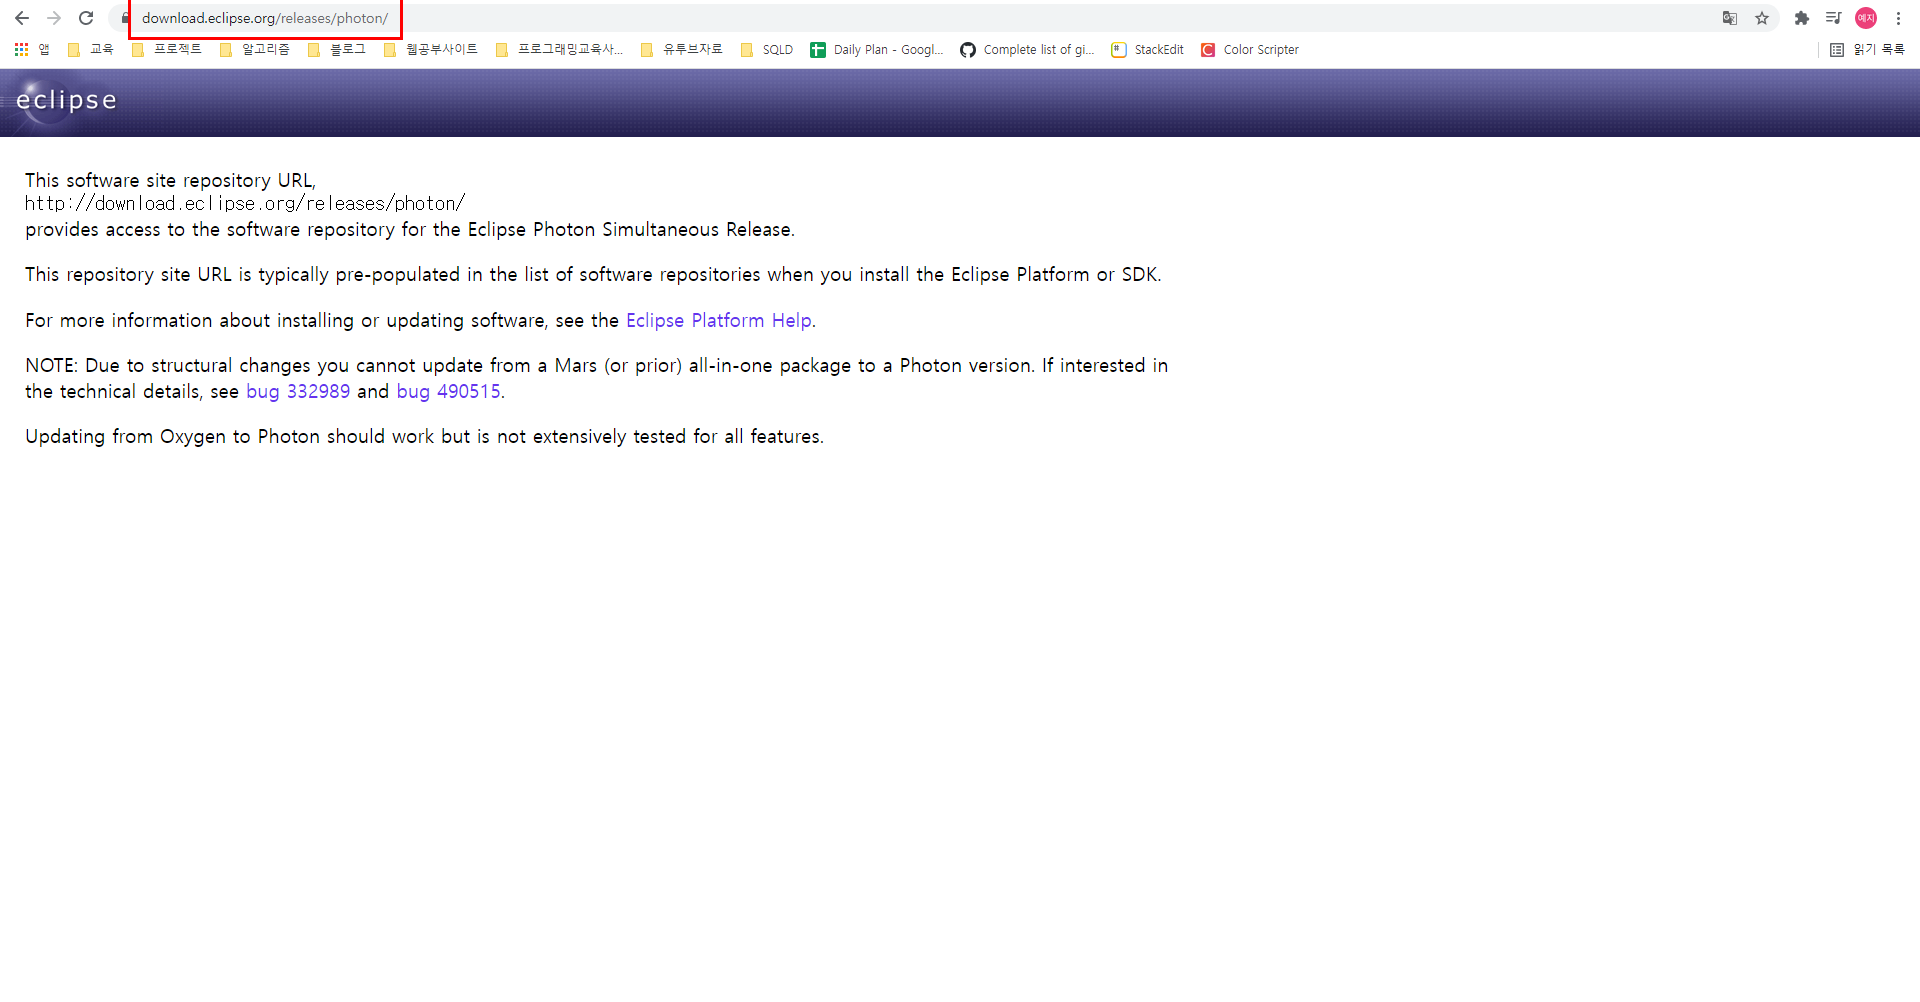
Task: Open the SQLD bookmark folder
Action: [766, 49]
